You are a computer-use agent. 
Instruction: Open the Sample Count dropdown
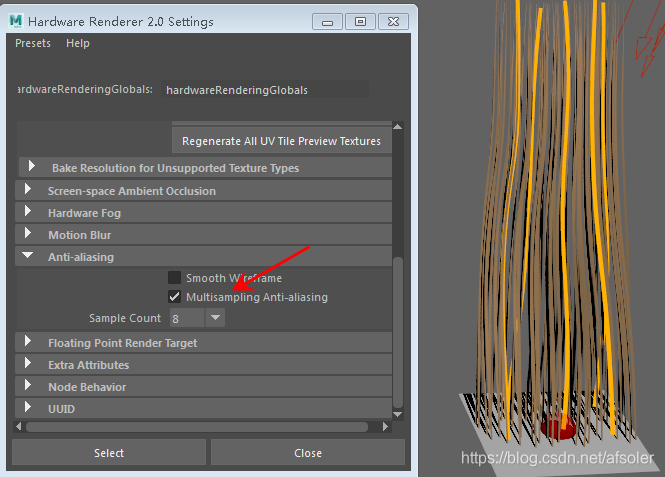pos(215,318)
